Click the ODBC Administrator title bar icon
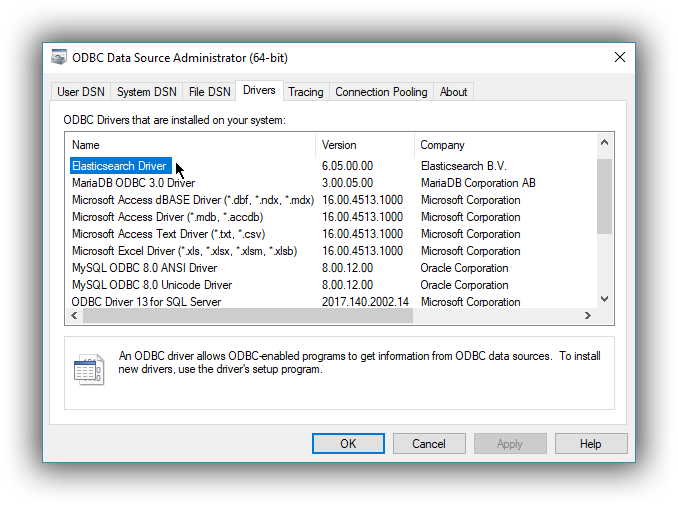 tap(60, 58)
